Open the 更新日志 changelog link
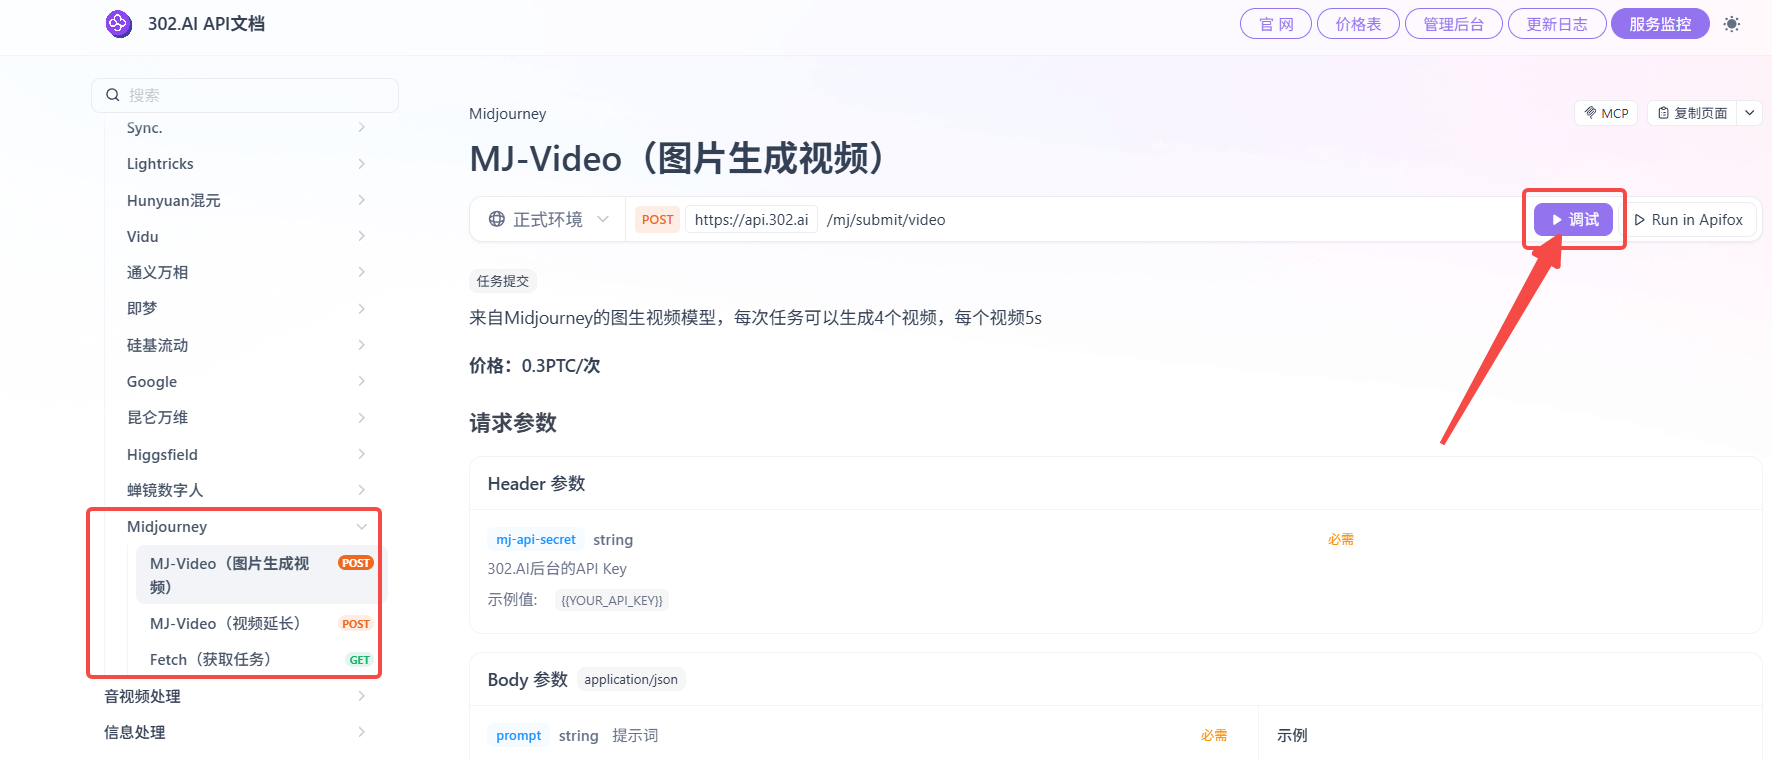The image size is (1772, 761). coord(1557,24)
